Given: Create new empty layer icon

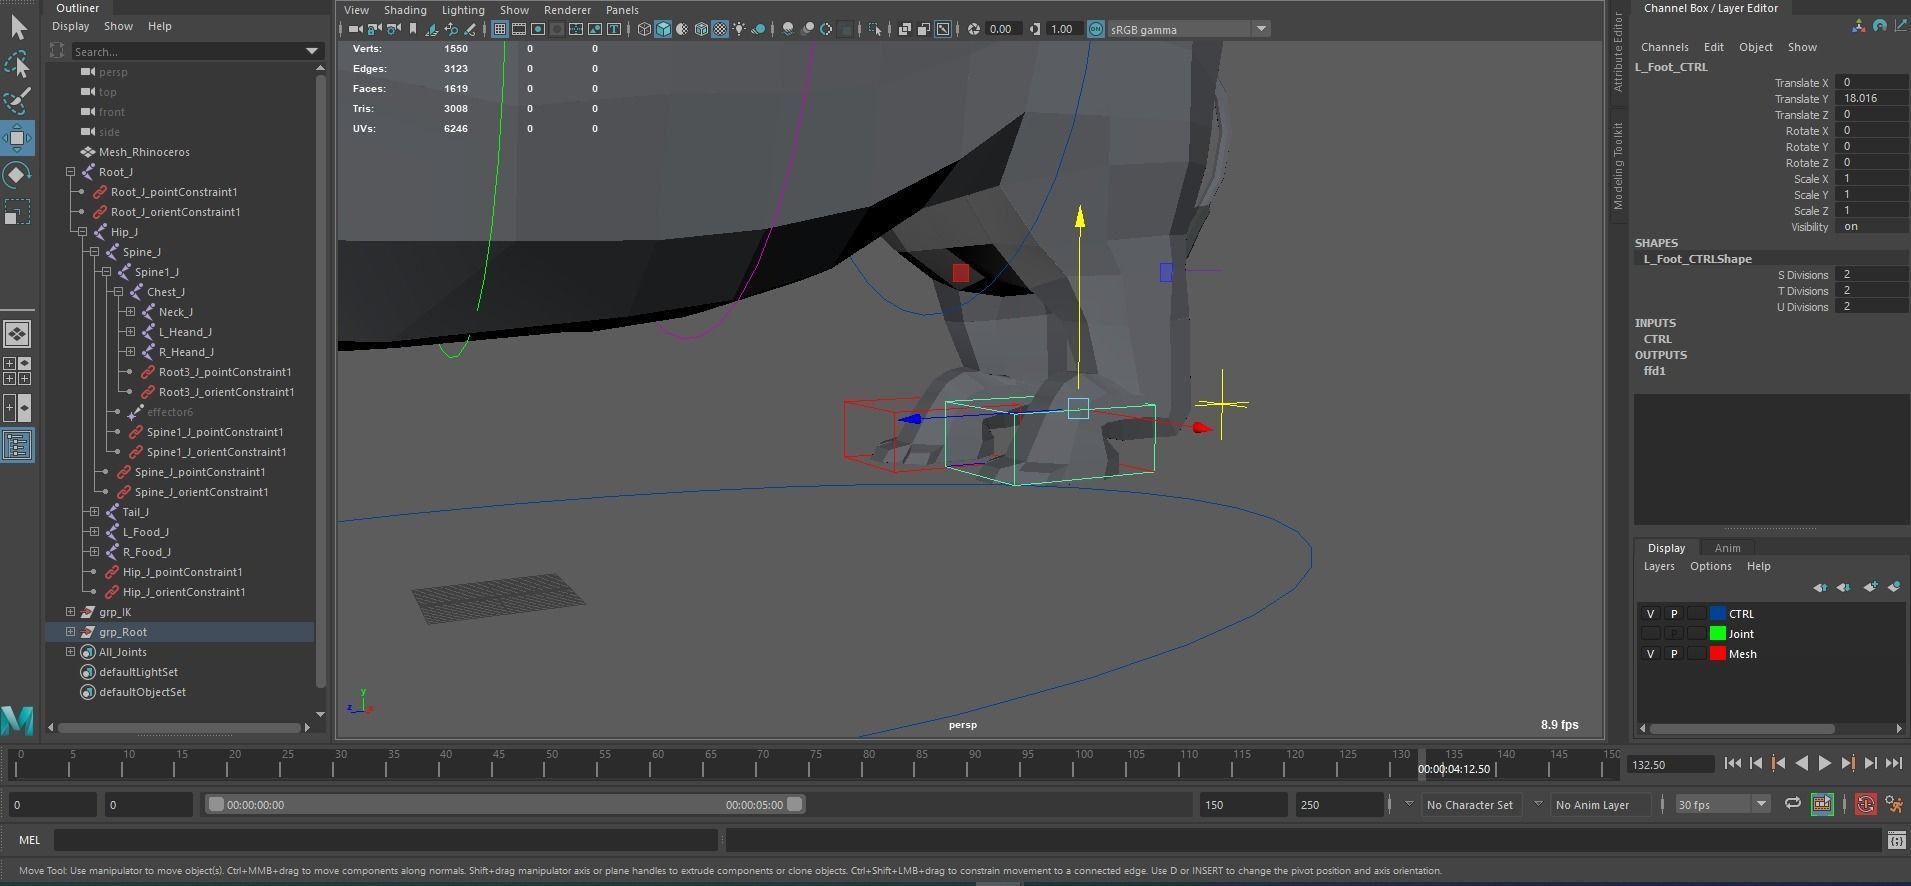Looking at the screenshot, I should point(1869,587).
